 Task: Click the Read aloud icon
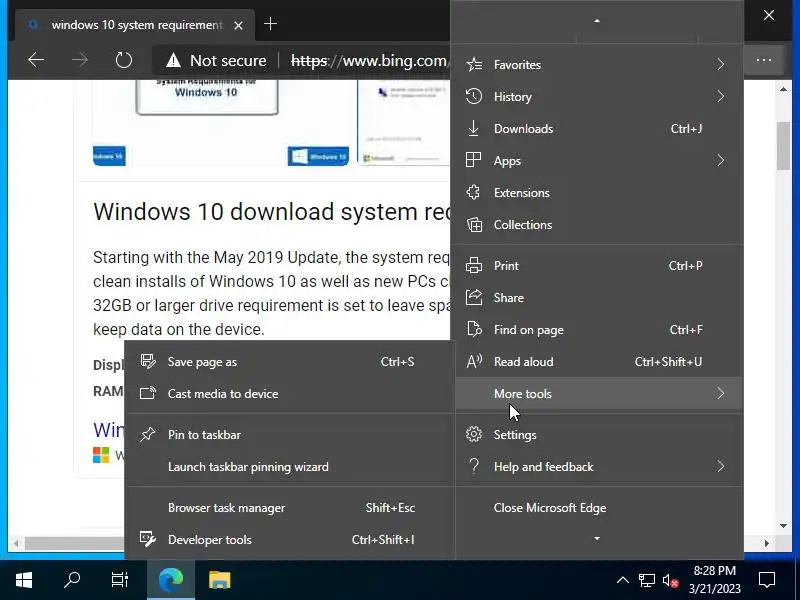point(474,361)
